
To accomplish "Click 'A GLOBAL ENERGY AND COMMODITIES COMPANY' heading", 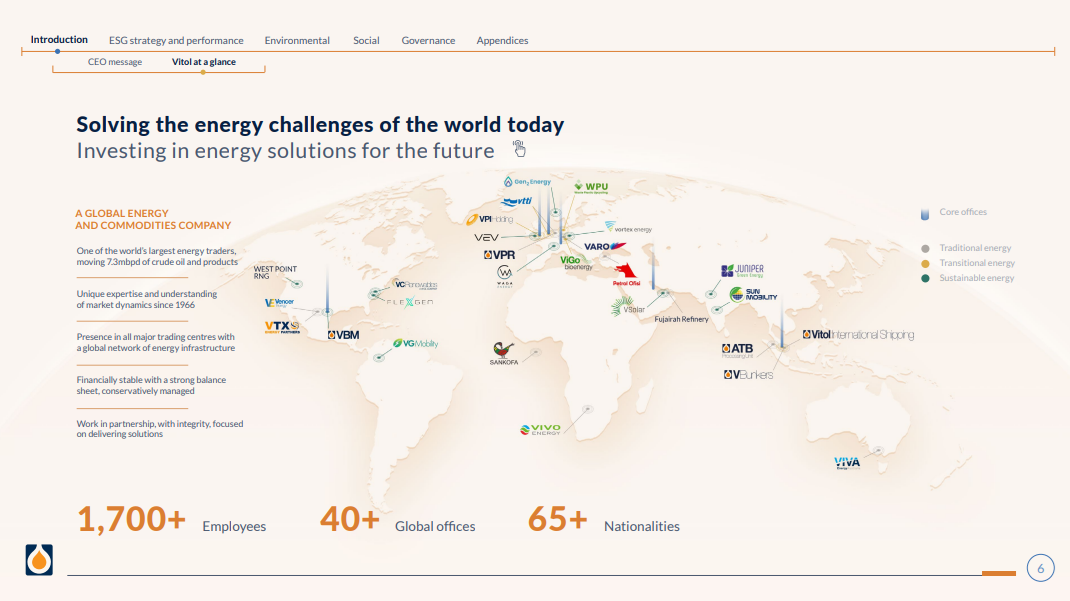I will point(153,219).
